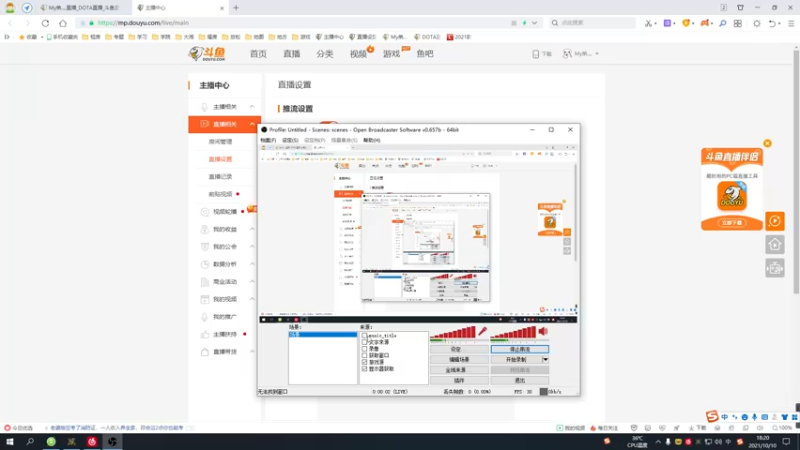Click taskbar search magnifier
Screen dimensions: 800x450
[30, 442]
